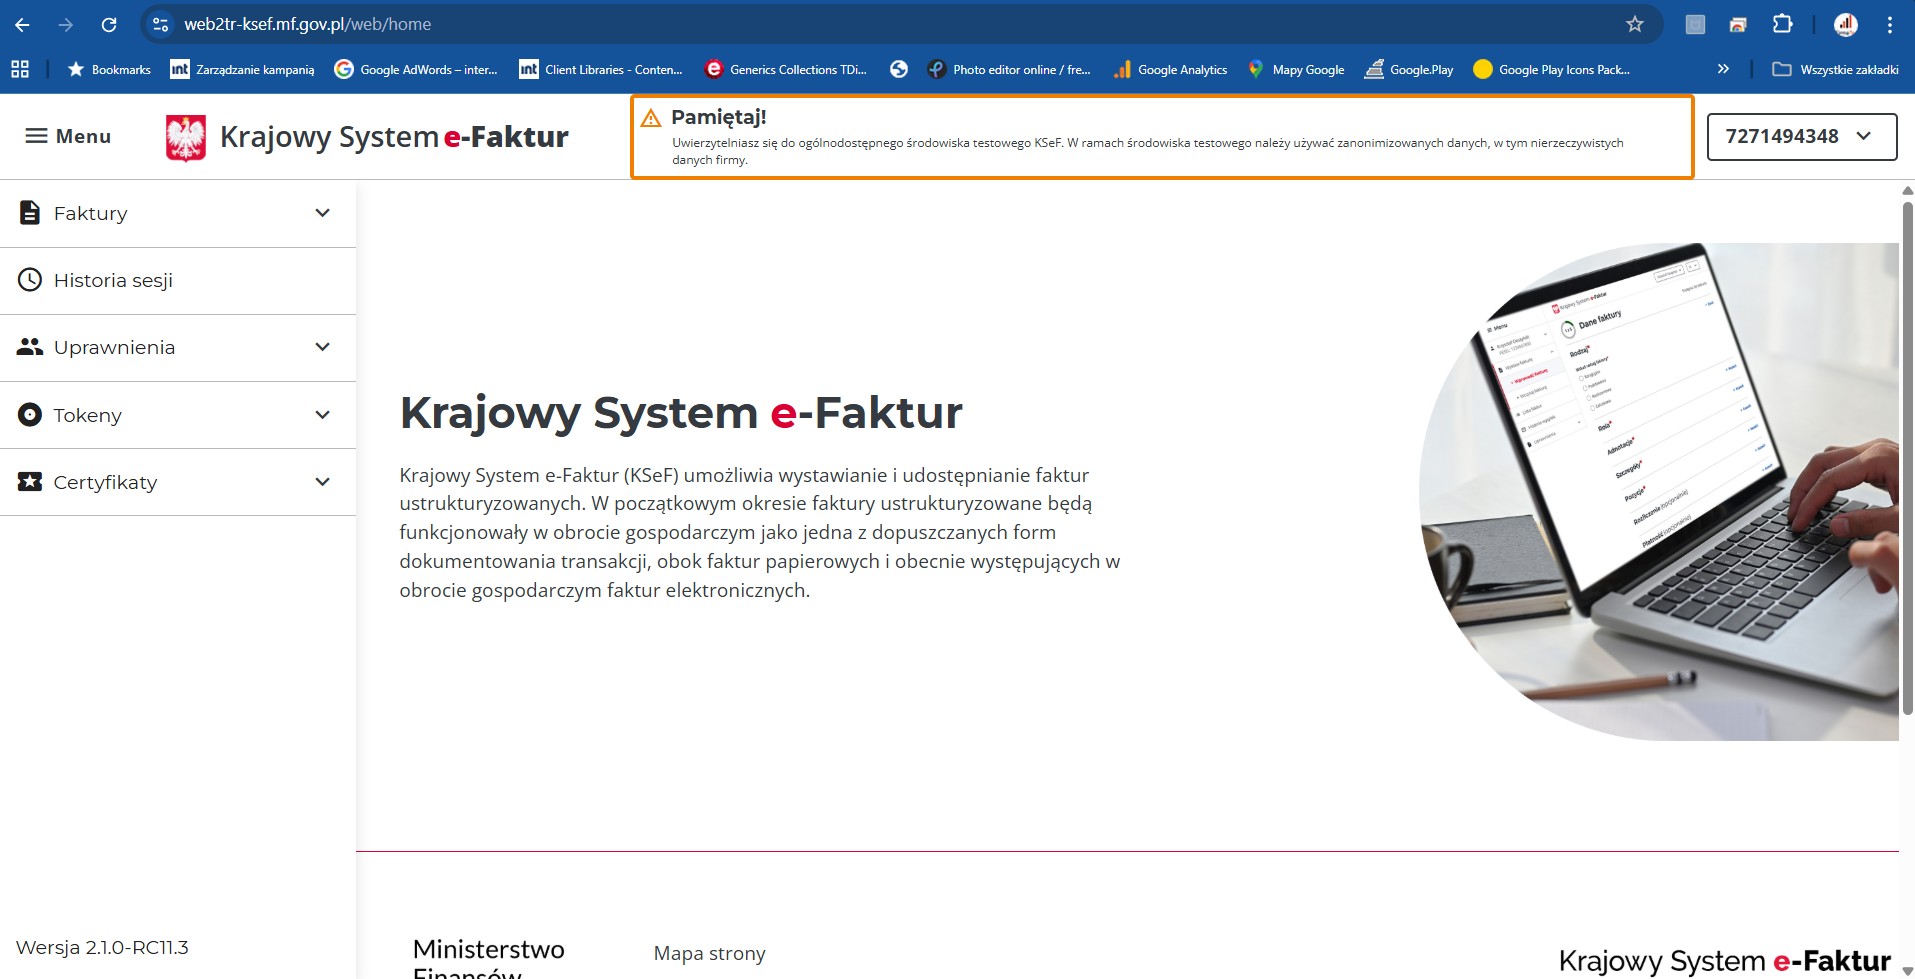Open the hamburger Menu icon
This screenshot has height=979, width=1915.
36,136
